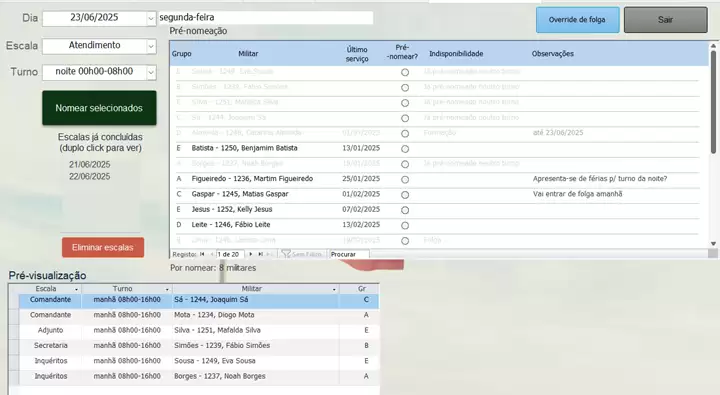Image resolution: width=720 pixels, height=395 pixels.
Task: Click the Override de folga button
Action: [577, 20]
